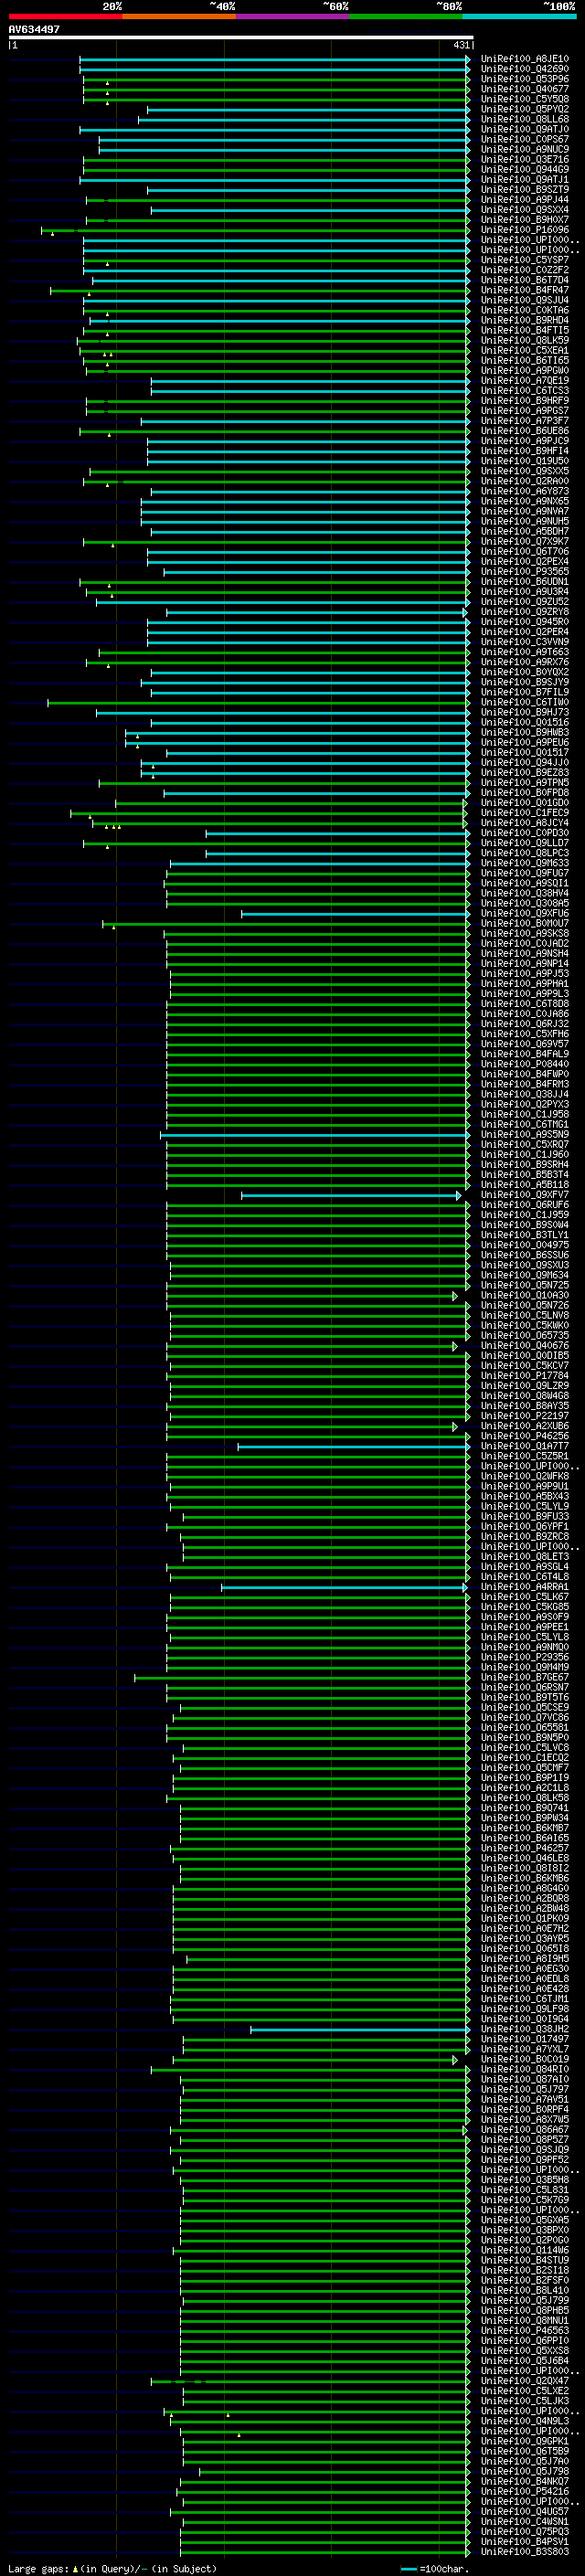Image resolution: width=585 pixels, height=2576 pixels.
Task: Open hit UniRef100_C0Z2F2
Action: coord(525,270)
